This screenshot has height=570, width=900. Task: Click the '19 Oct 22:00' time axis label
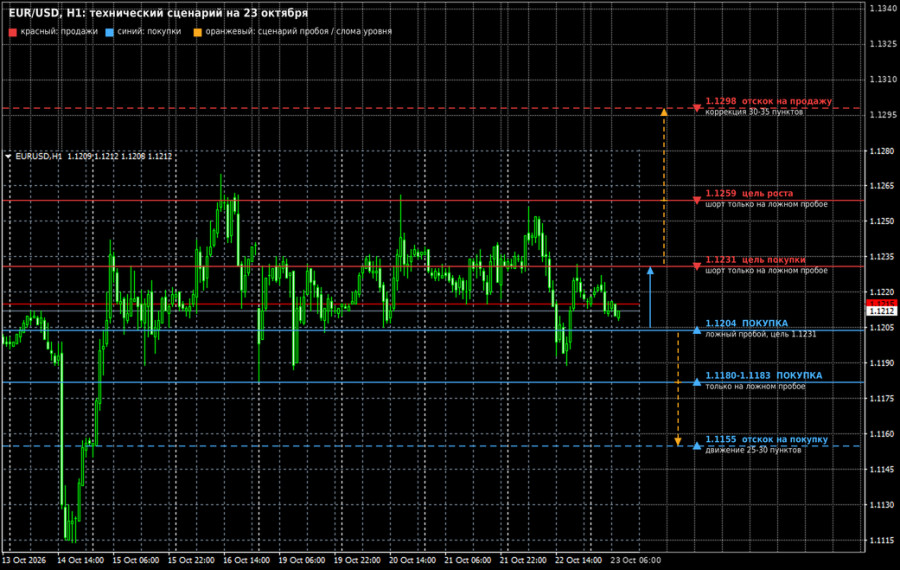point(357,560)
